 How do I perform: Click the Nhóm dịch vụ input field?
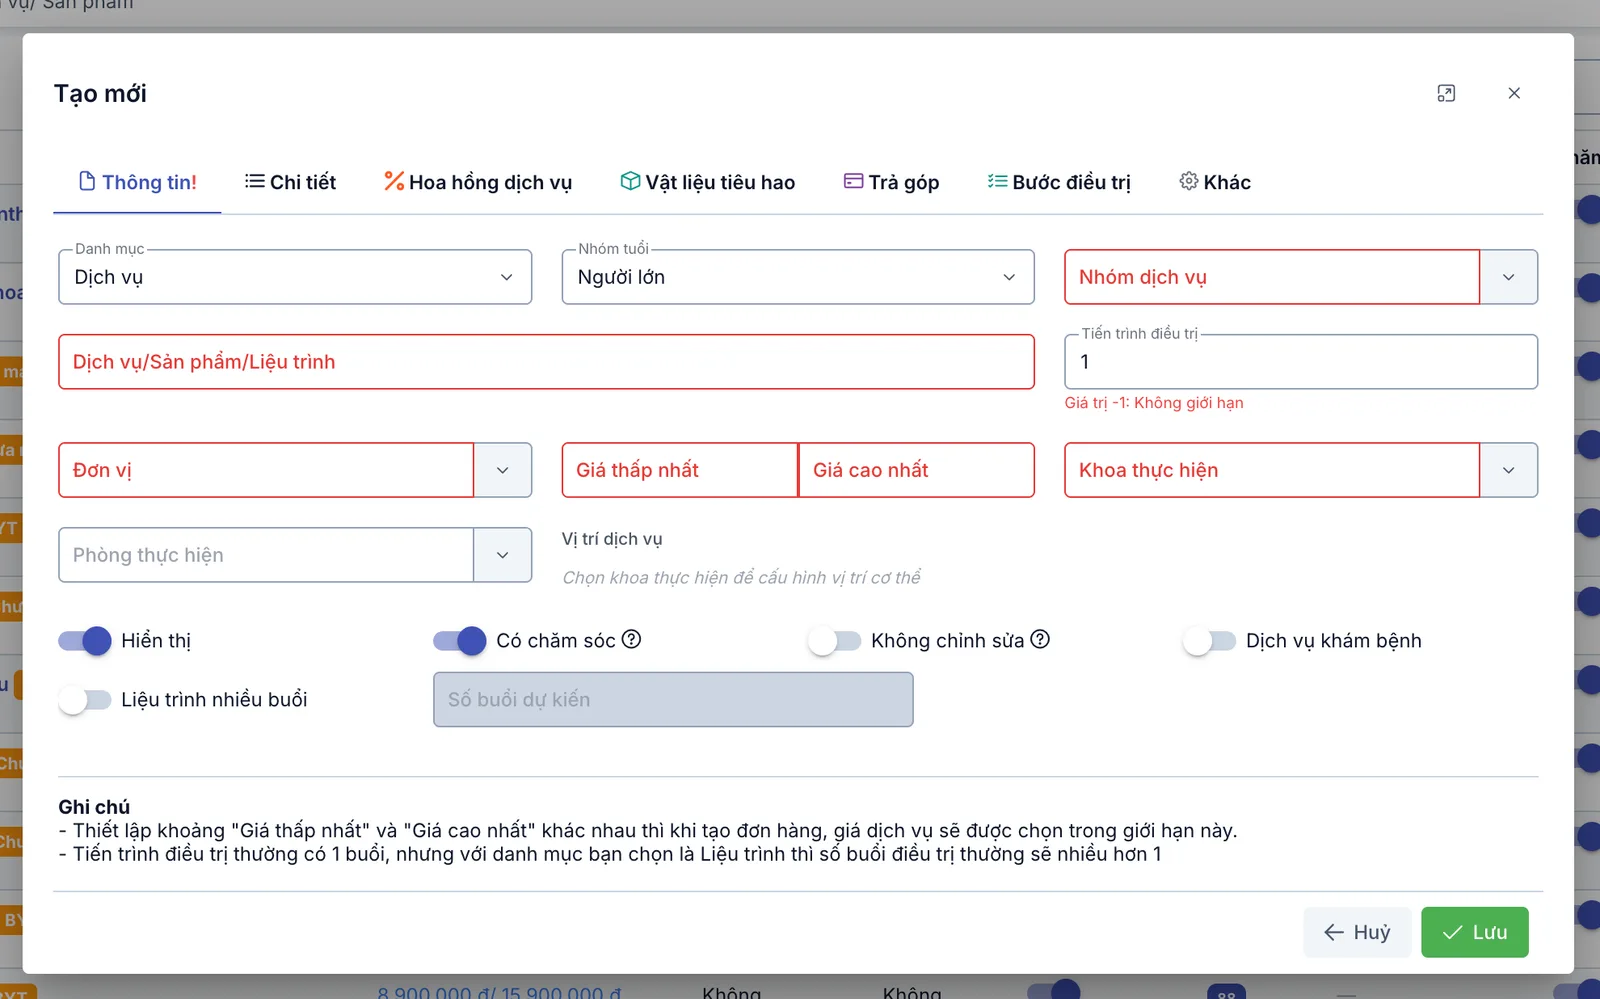click(x=1272, y=277)
